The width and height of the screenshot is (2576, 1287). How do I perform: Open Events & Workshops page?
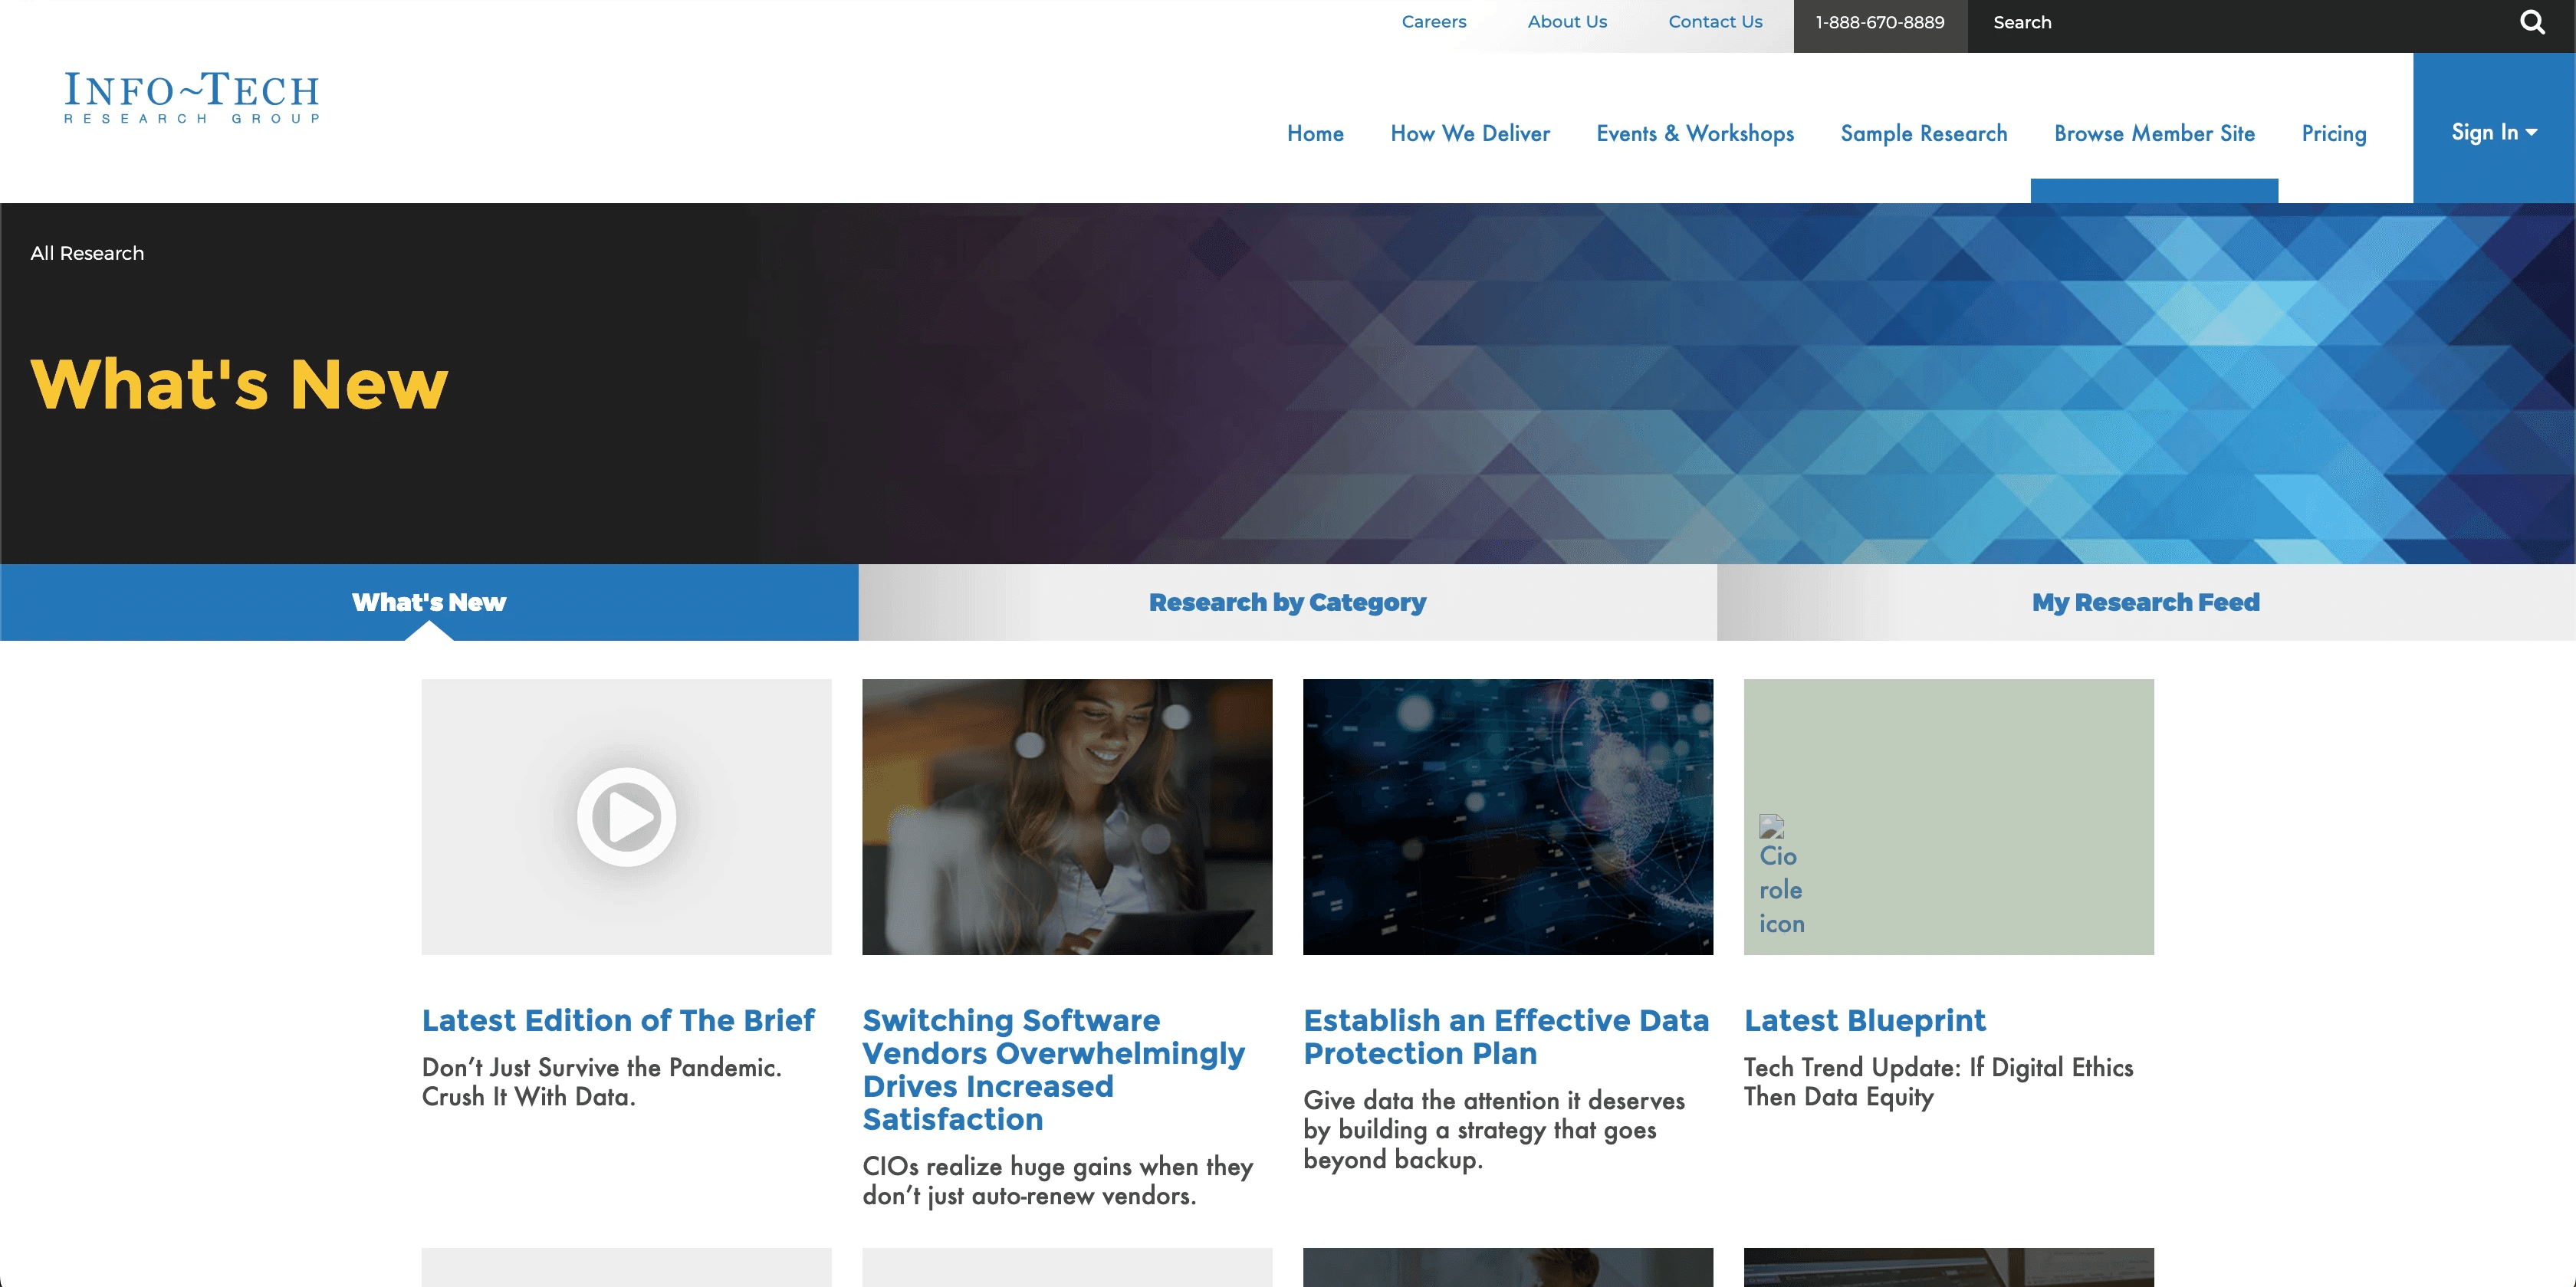coord(1695,134)
